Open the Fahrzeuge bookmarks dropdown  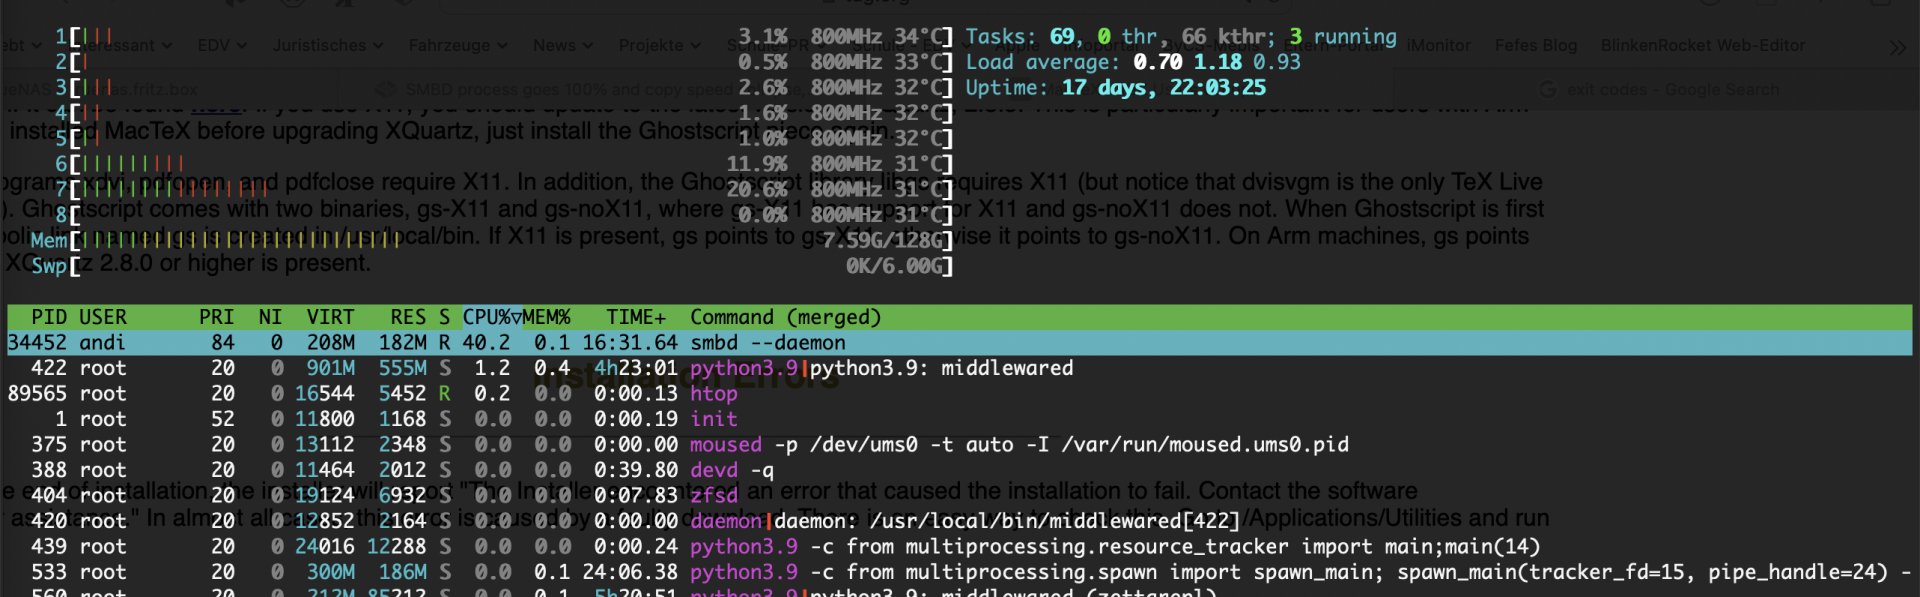click(x=457, y=46)
